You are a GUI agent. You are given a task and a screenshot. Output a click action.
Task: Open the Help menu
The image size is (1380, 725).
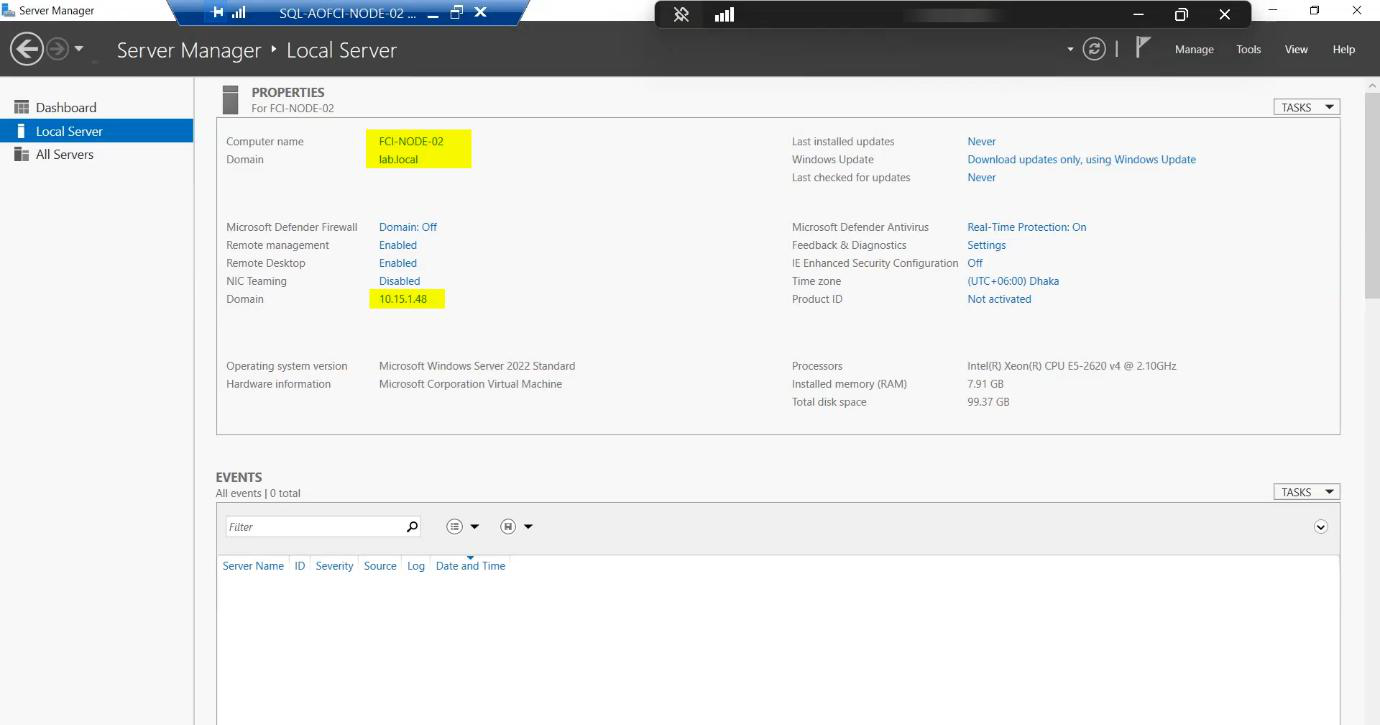[1344, 49]
